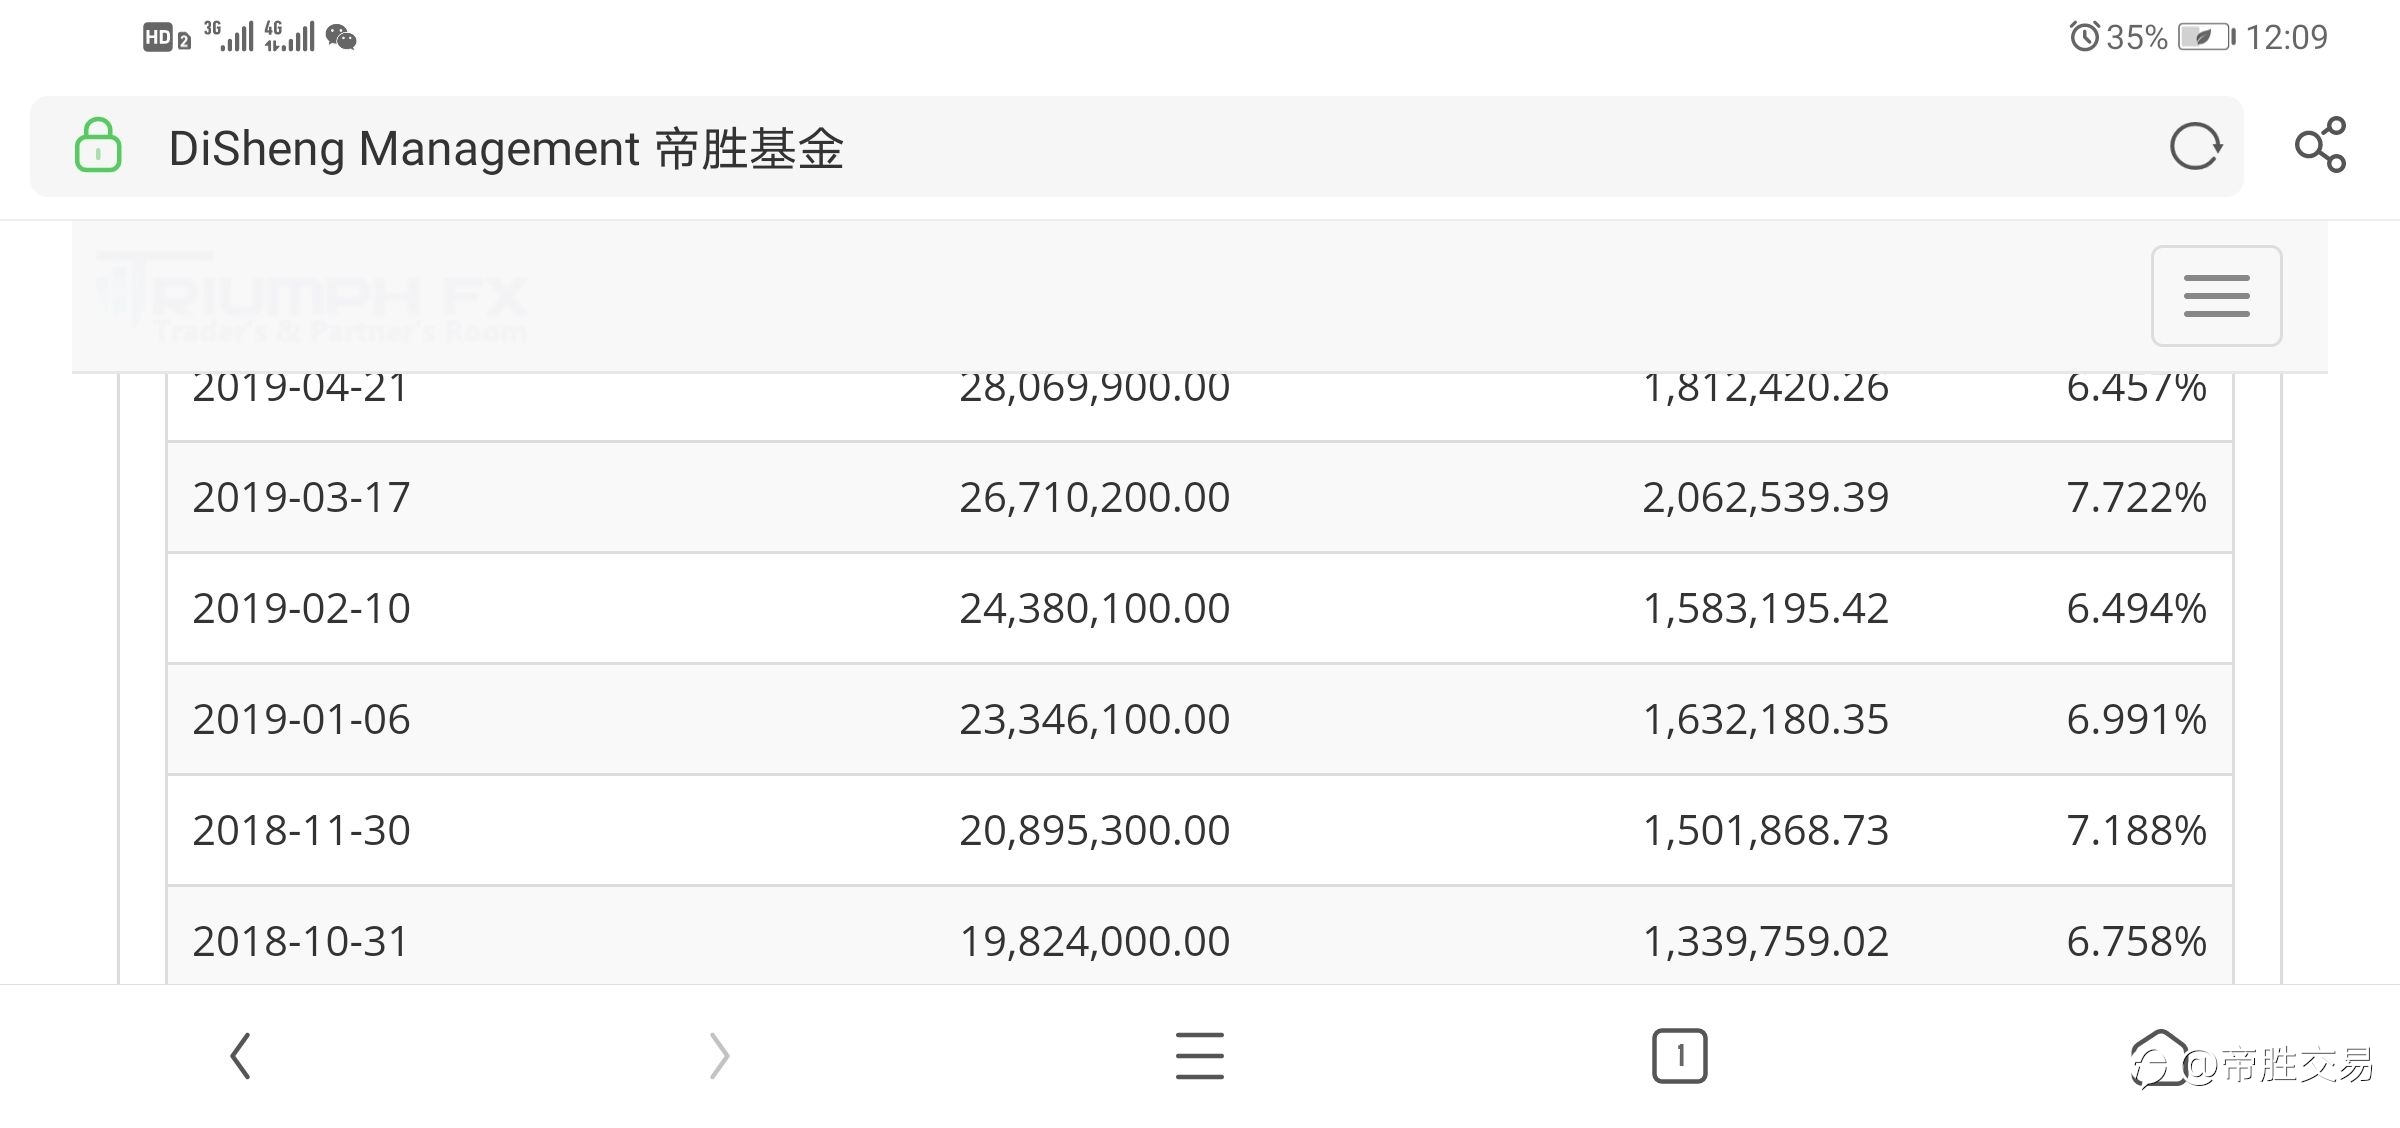Tap the home icon in bottom bar

(2160, 1056)
